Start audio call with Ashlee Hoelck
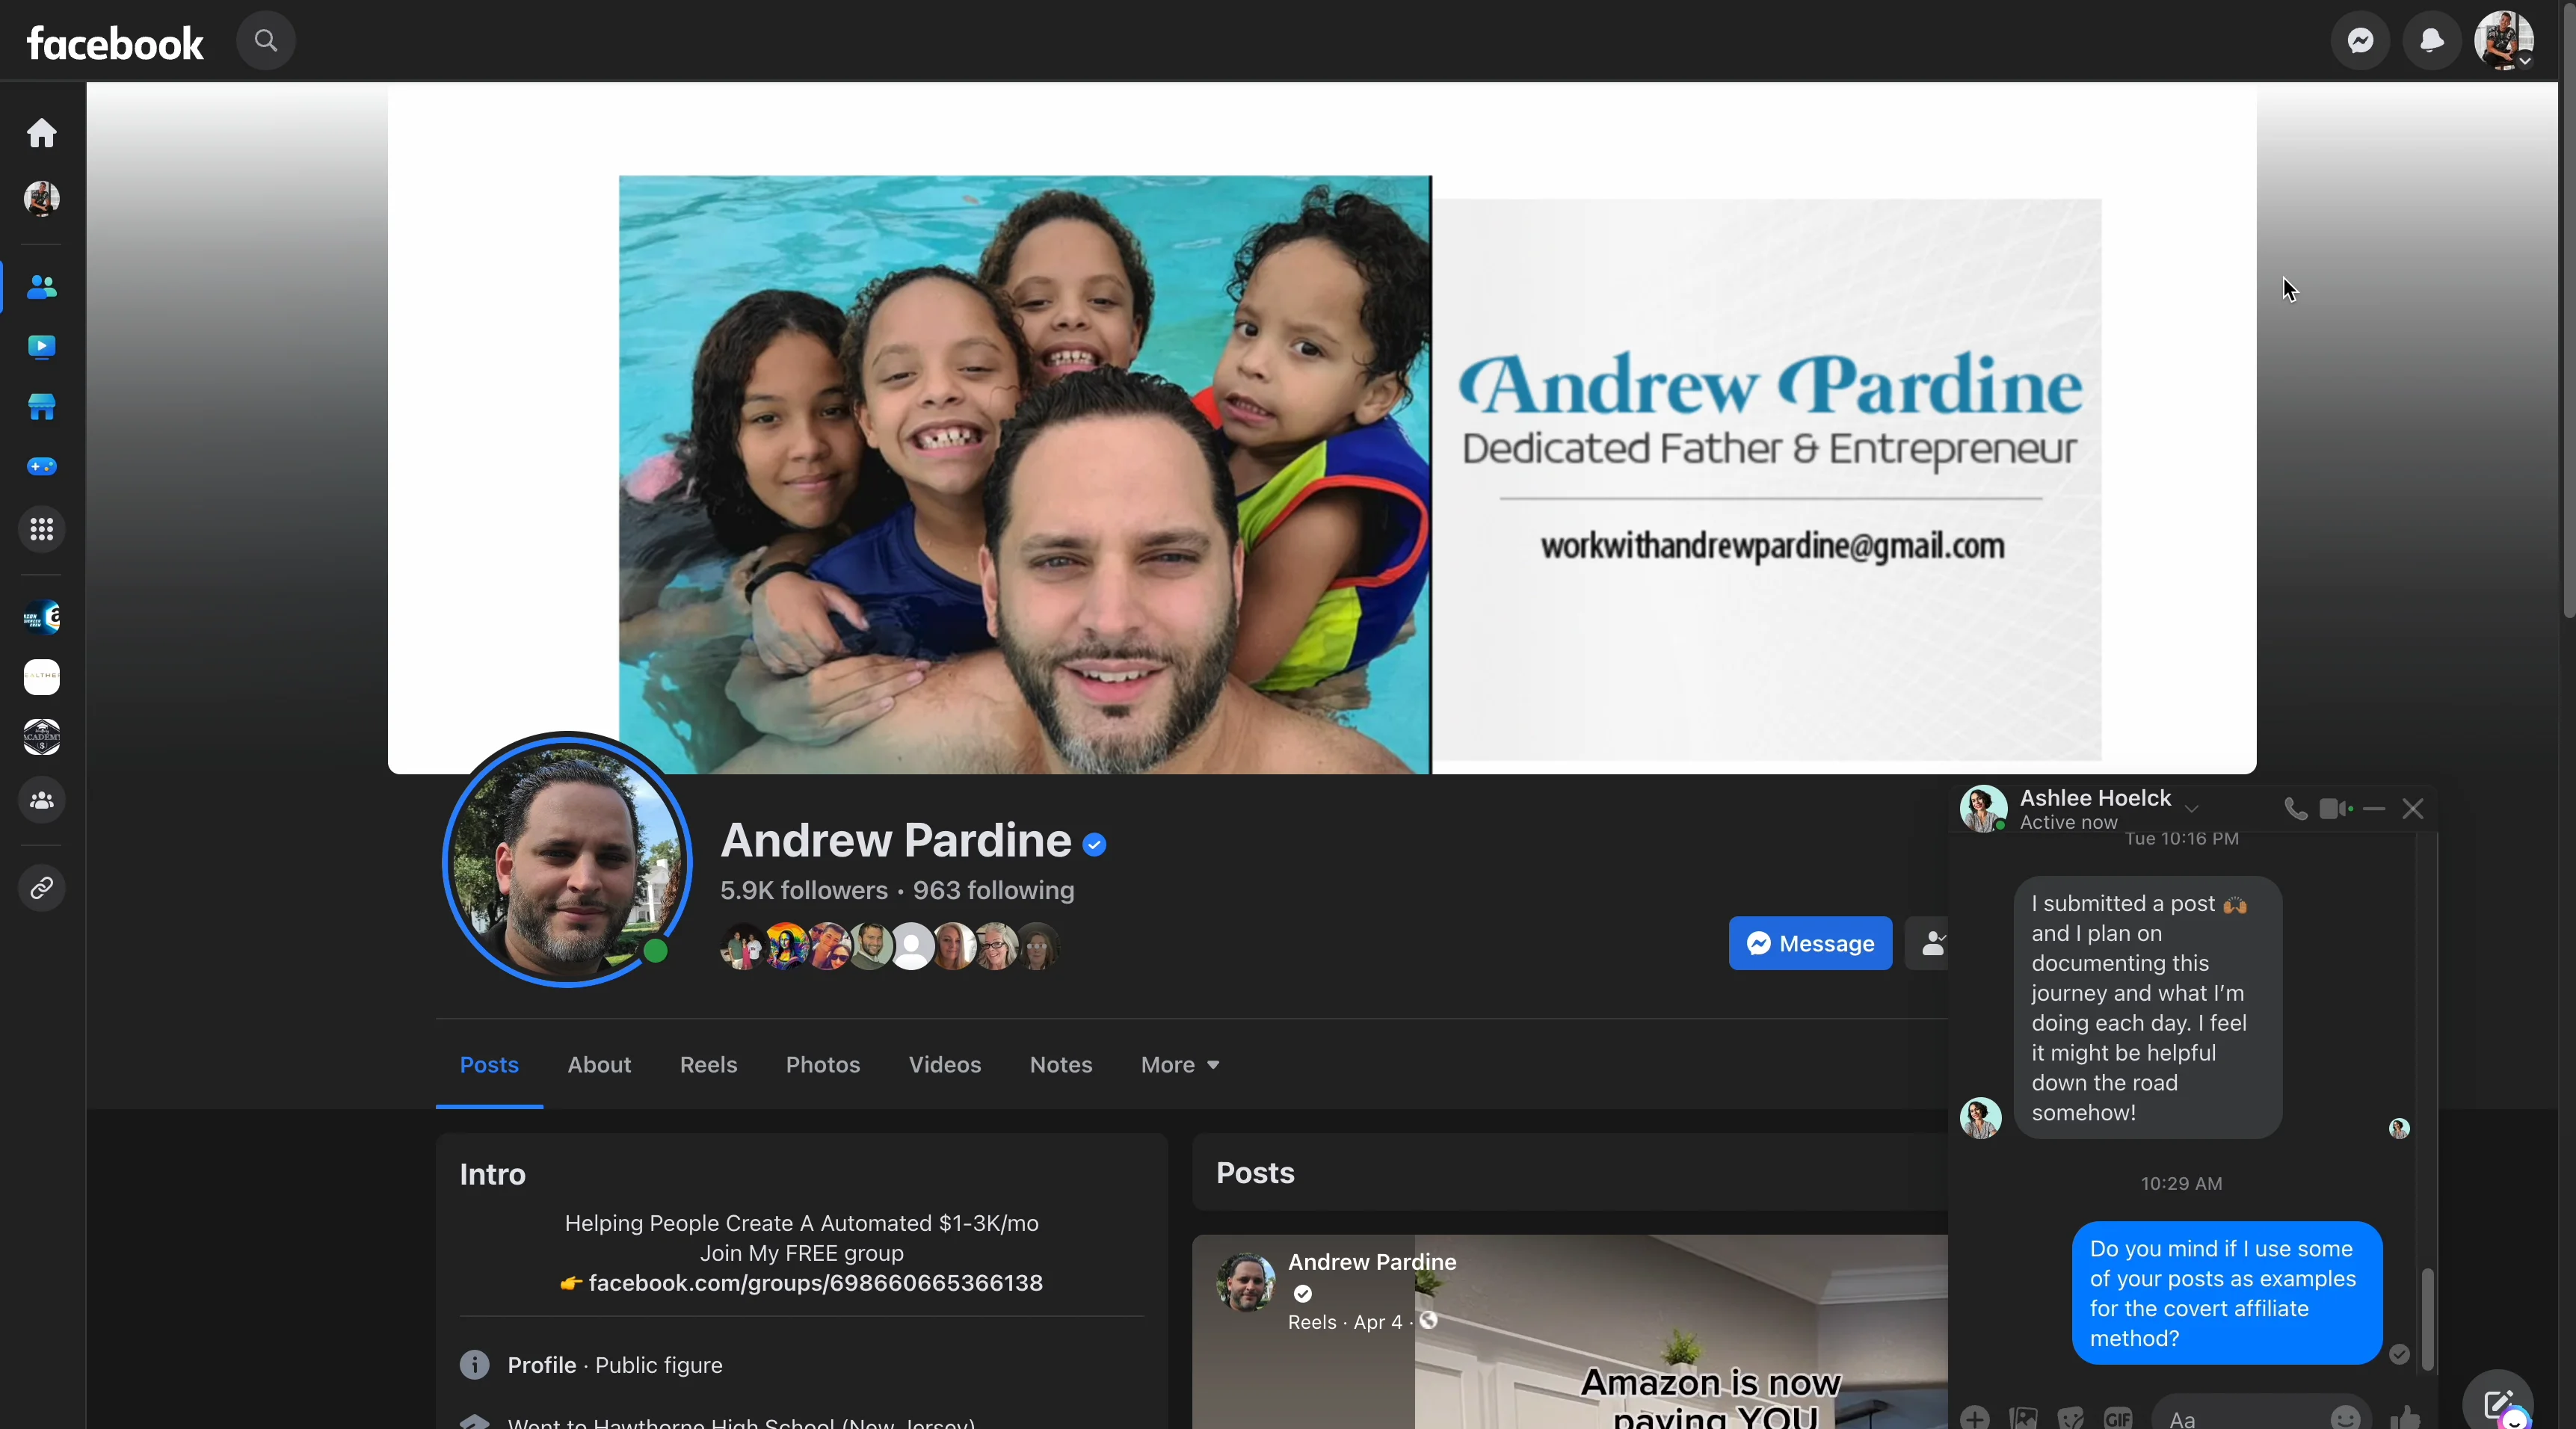Screen dimensions: 2576x1429 [x=2296, y=809]
